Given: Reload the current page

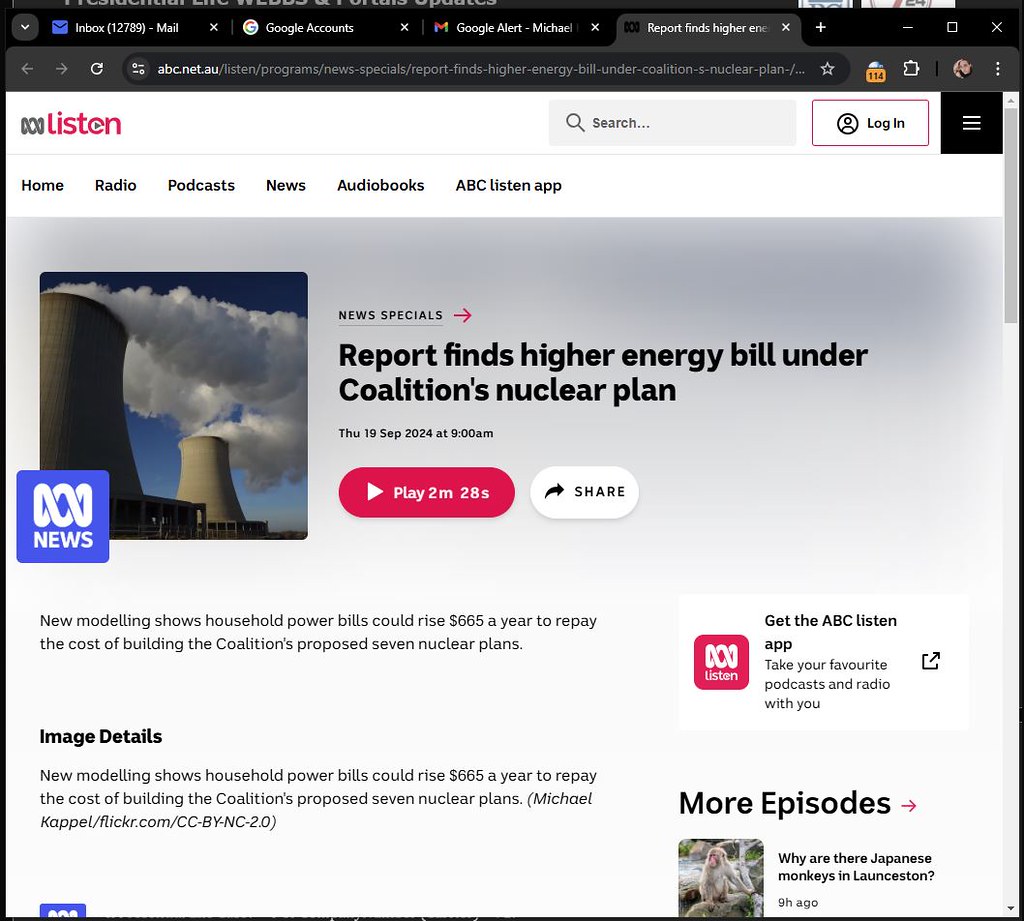Looking at the screenshot, I should pyautogui.click(x=97, y=69).
